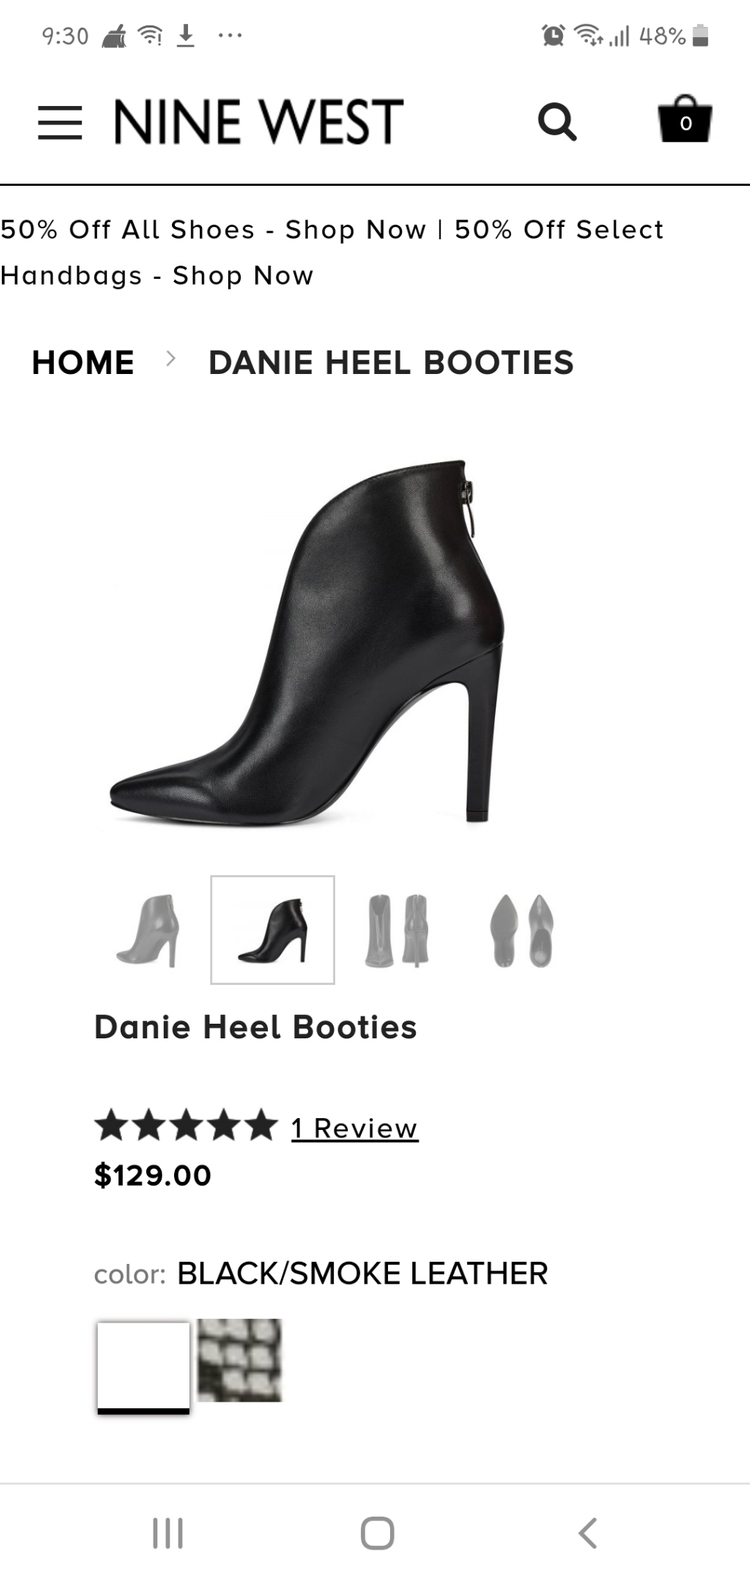Open the hamburger navigation menu
The height and width of the screenshot is (1583, 750).
(60, 122)
